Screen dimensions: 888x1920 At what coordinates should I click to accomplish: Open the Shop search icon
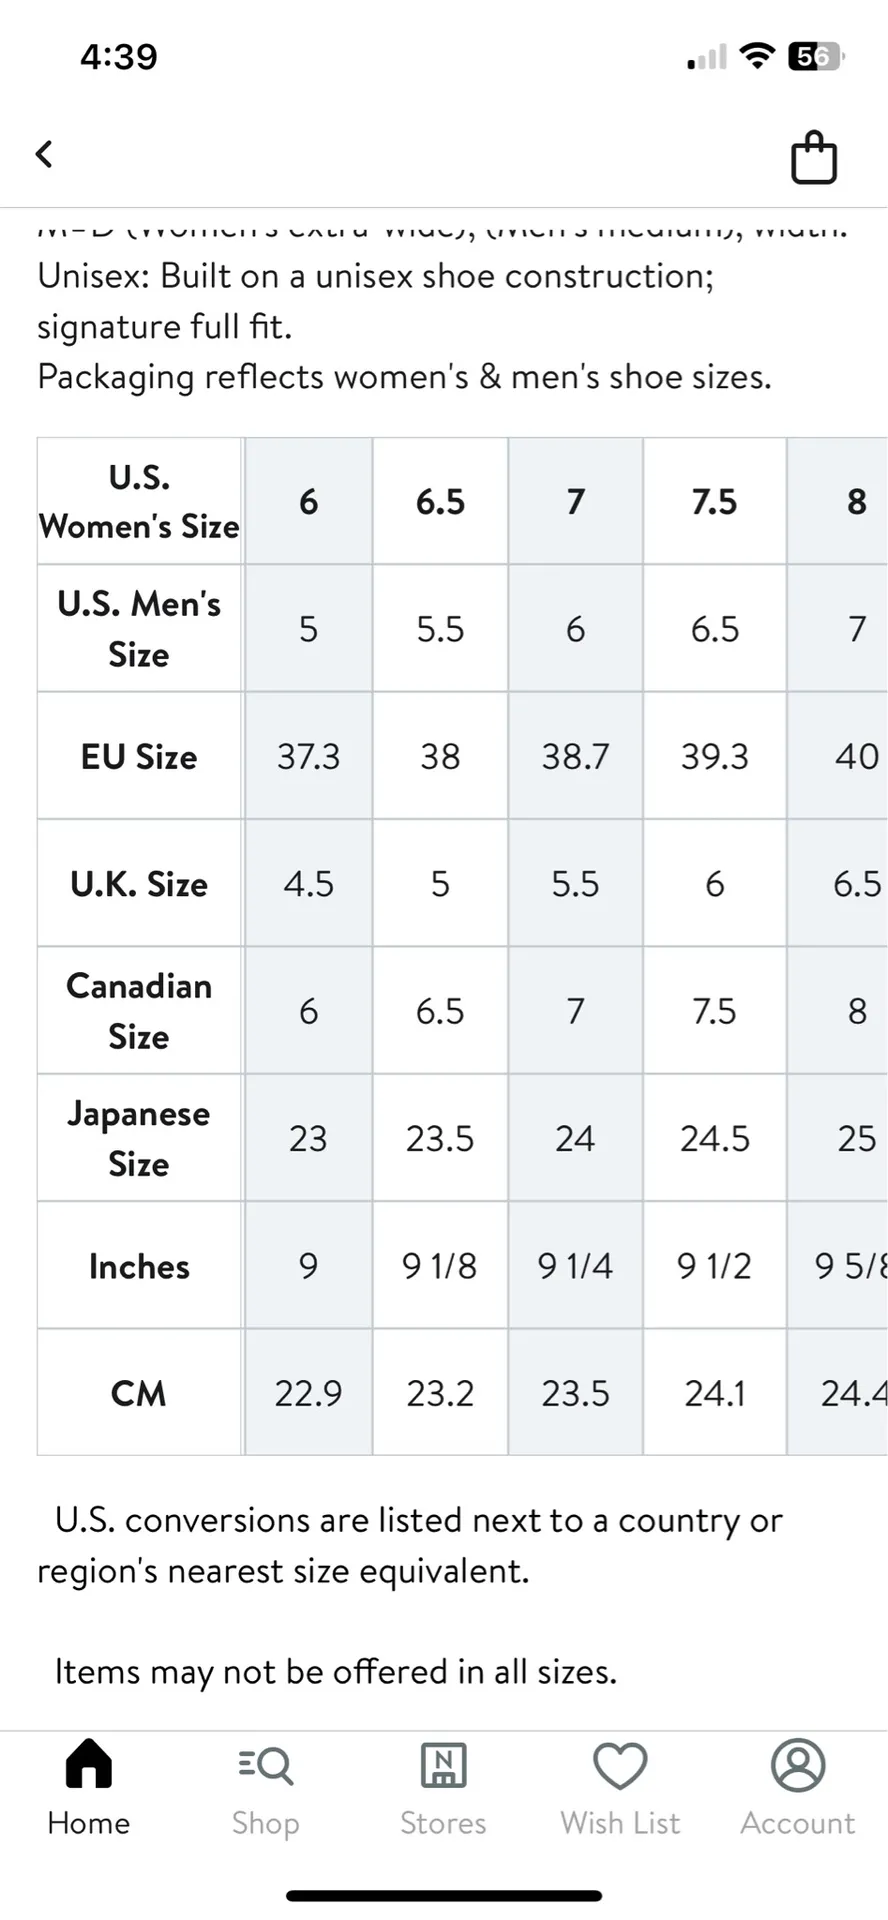tap(265, 1766)
